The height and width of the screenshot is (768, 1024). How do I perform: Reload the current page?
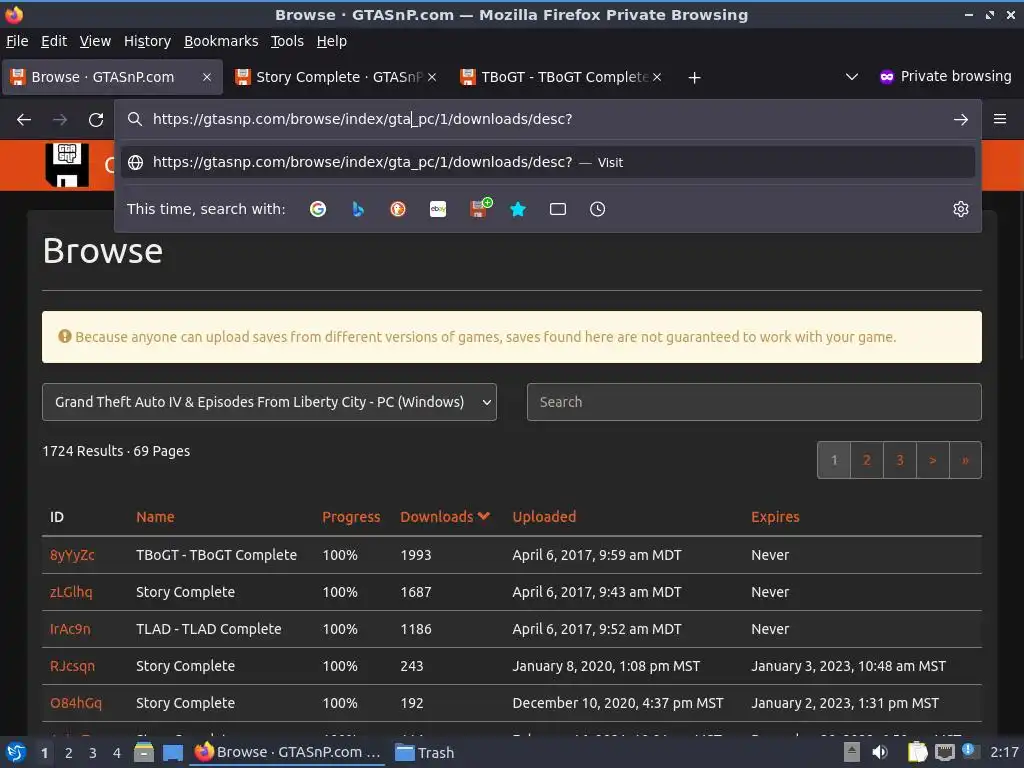point(96,120)
